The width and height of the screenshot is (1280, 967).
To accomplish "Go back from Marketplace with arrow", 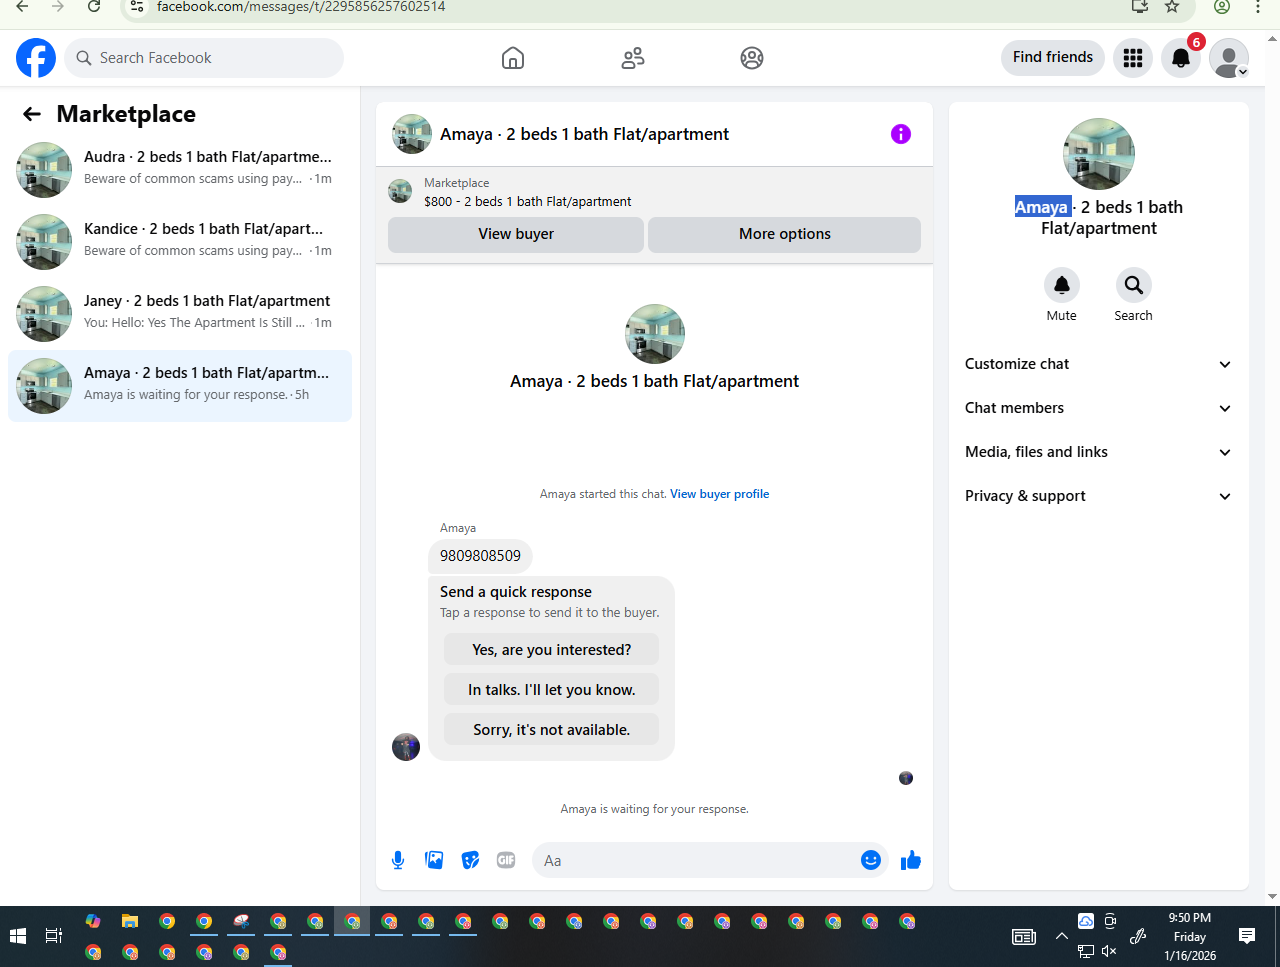I will click(x=32, y=114).
